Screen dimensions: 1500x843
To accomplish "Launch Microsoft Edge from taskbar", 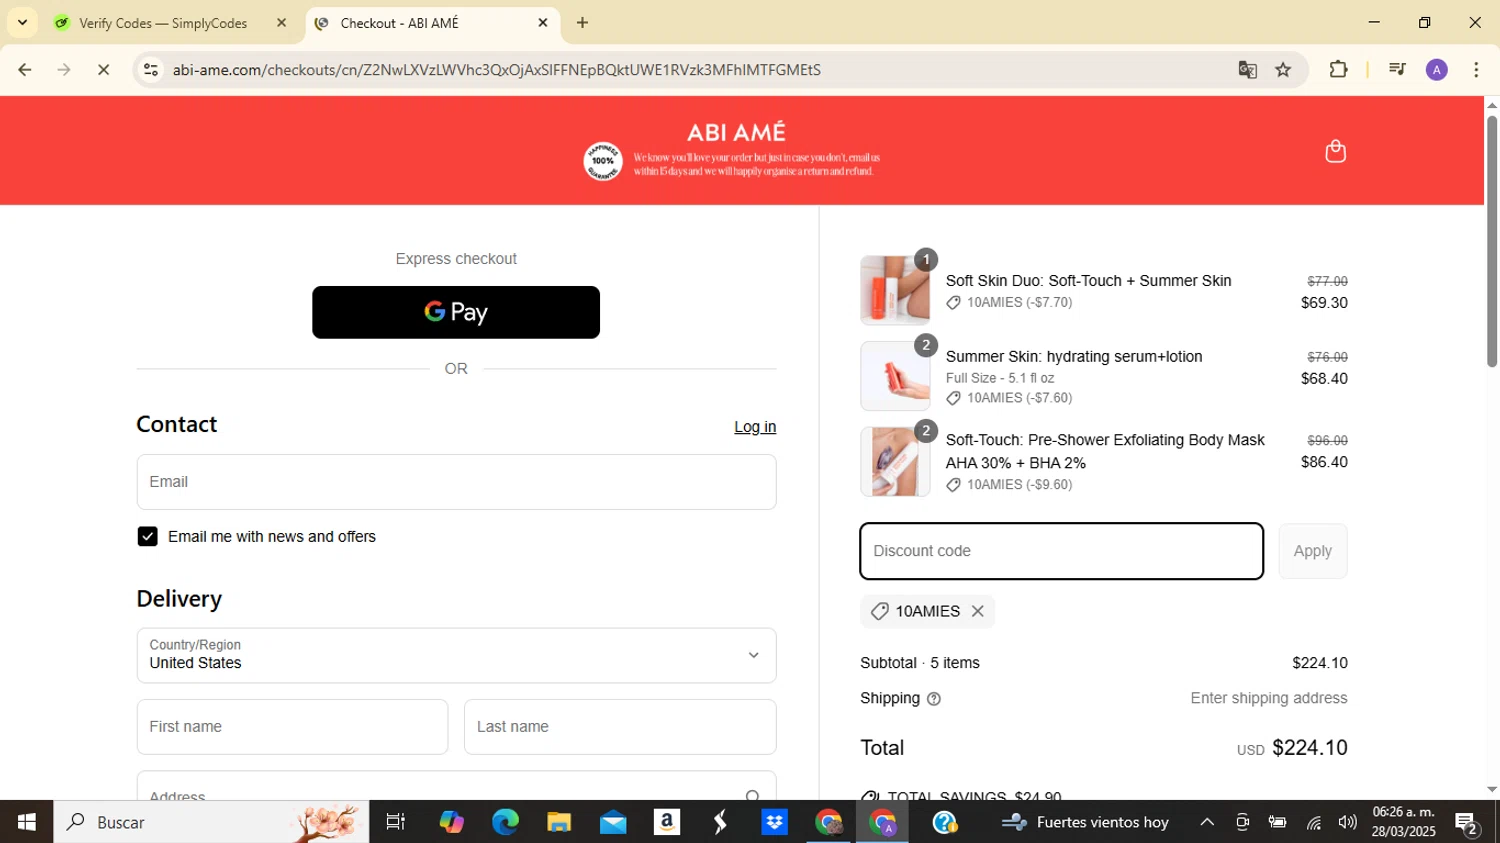I will (505, 822).
